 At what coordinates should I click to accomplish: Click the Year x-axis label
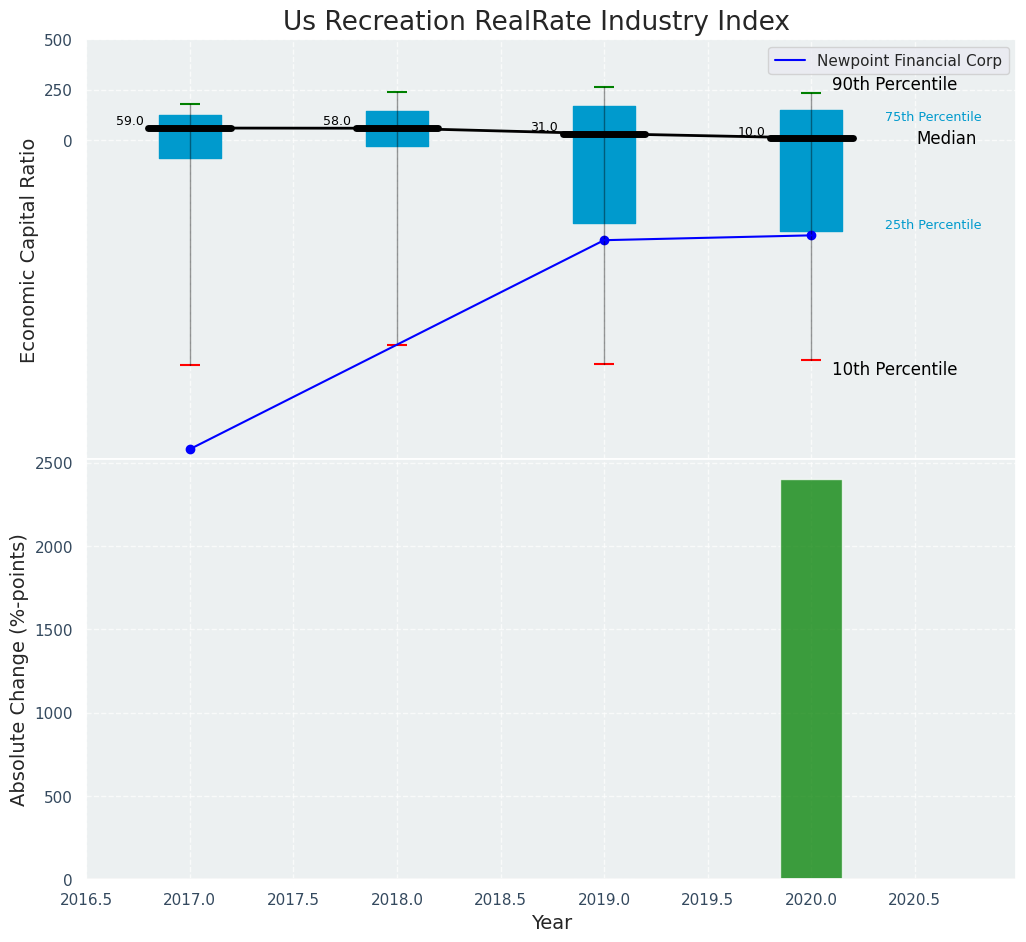coord(551,923)
